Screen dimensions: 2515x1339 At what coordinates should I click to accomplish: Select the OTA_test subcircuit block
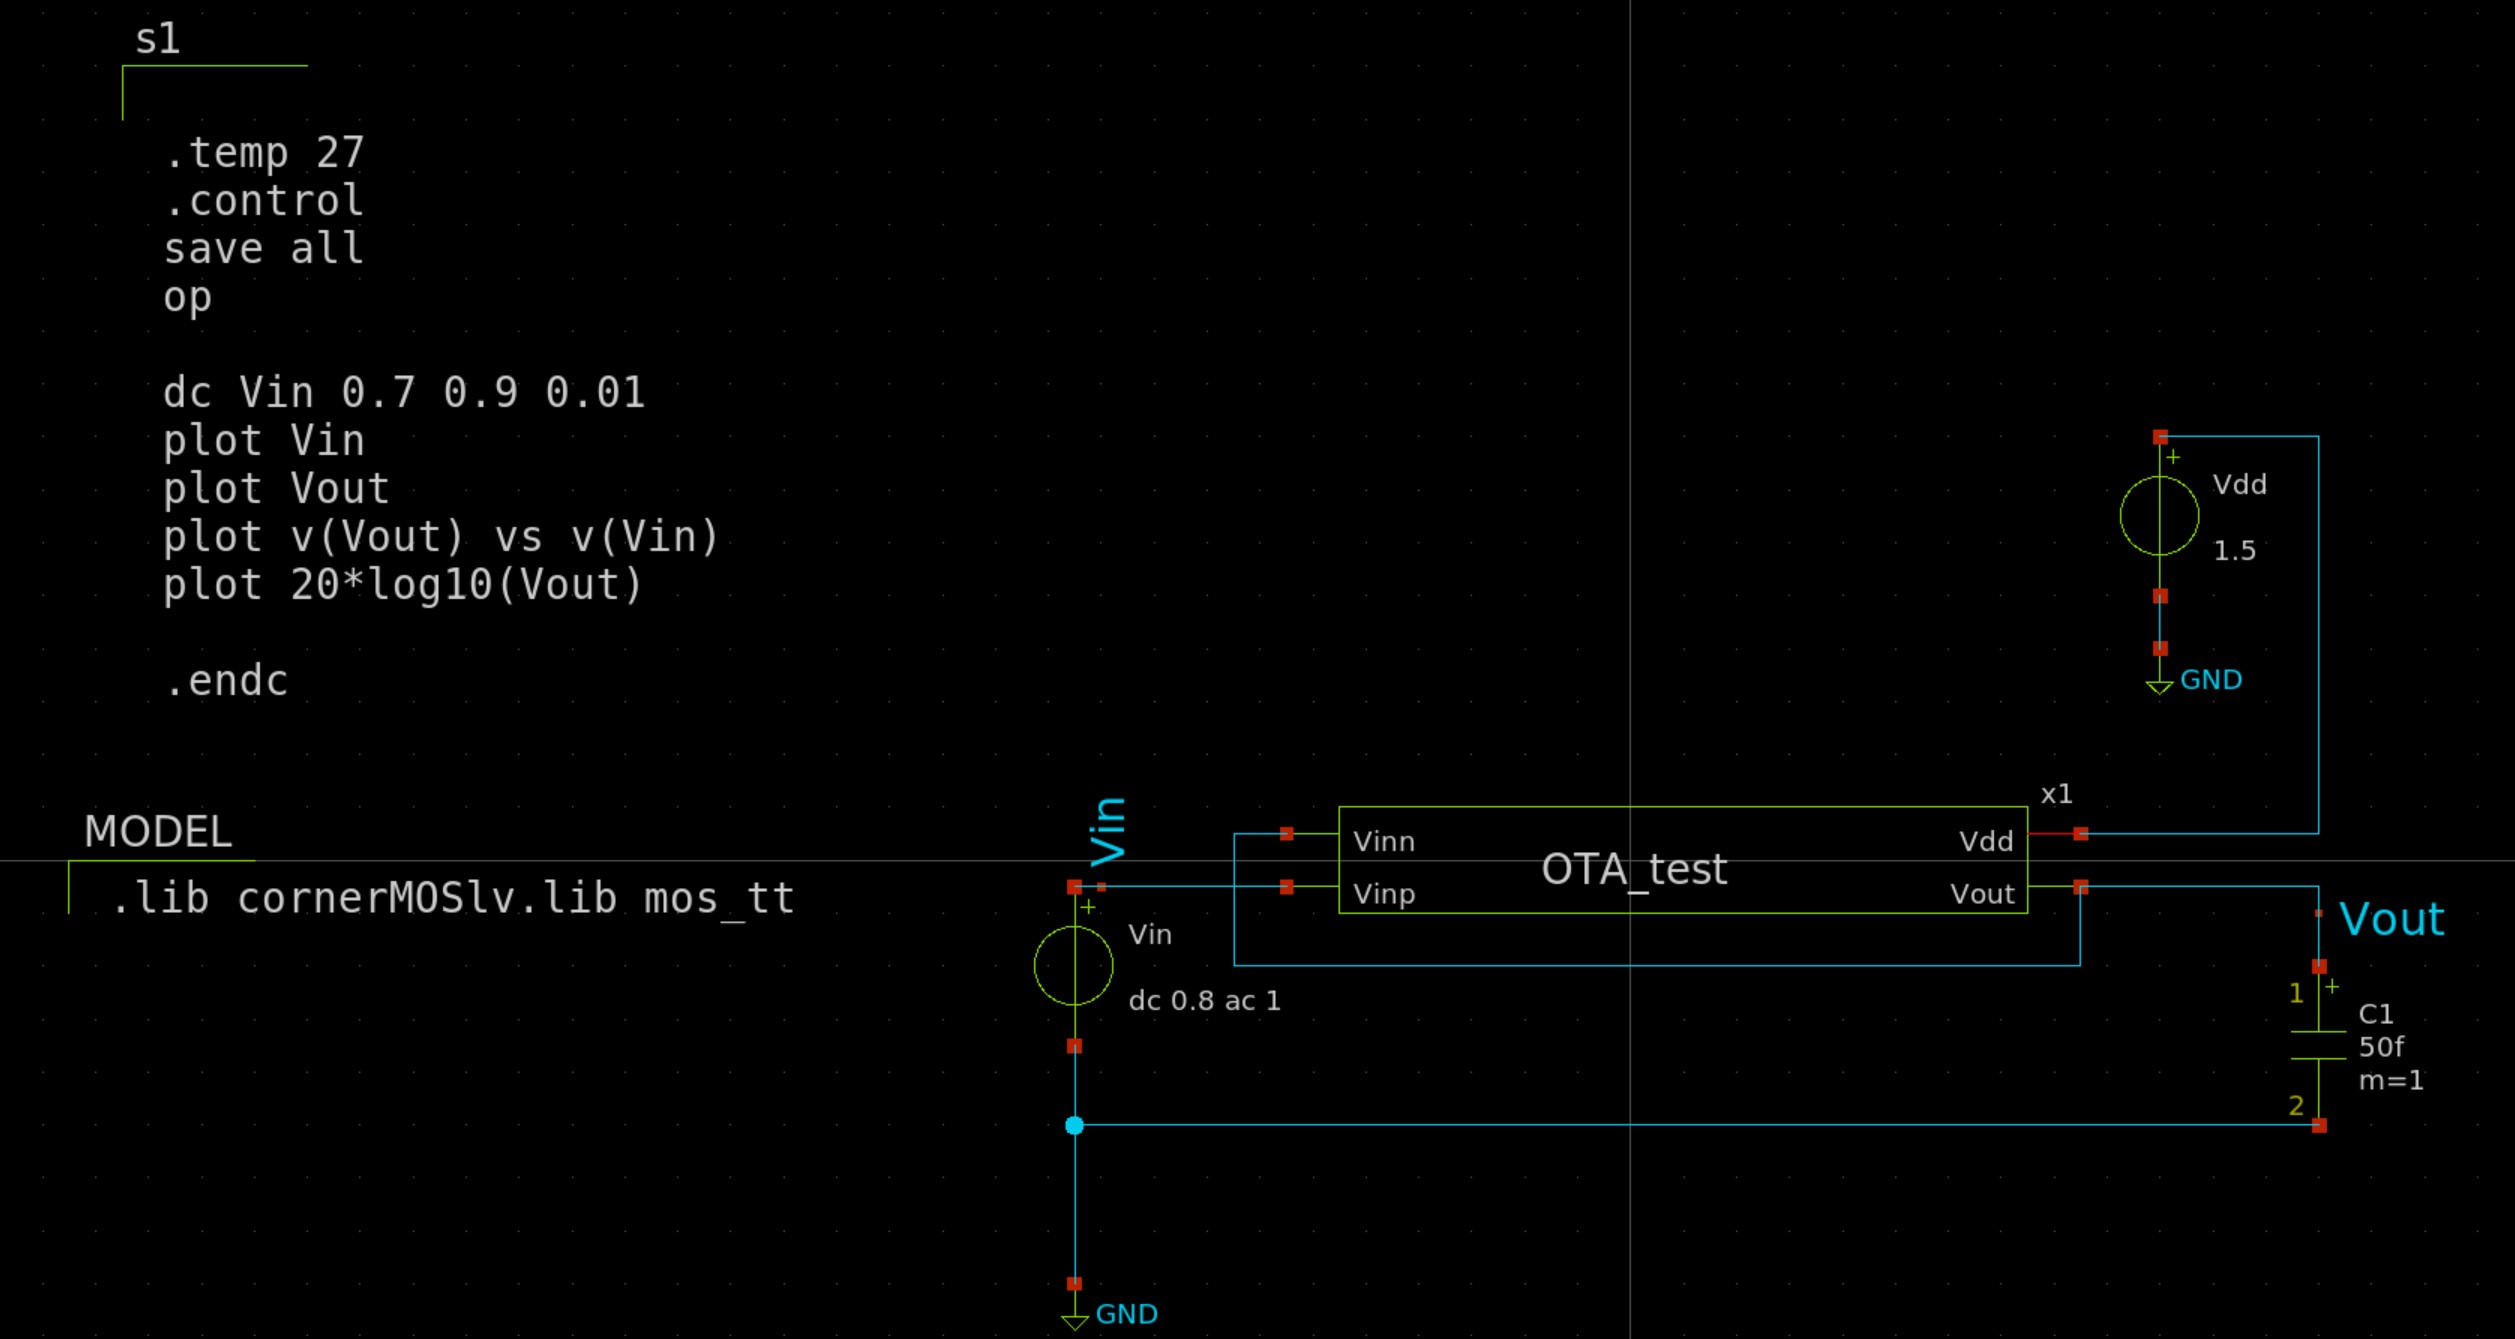(1634, 869)
